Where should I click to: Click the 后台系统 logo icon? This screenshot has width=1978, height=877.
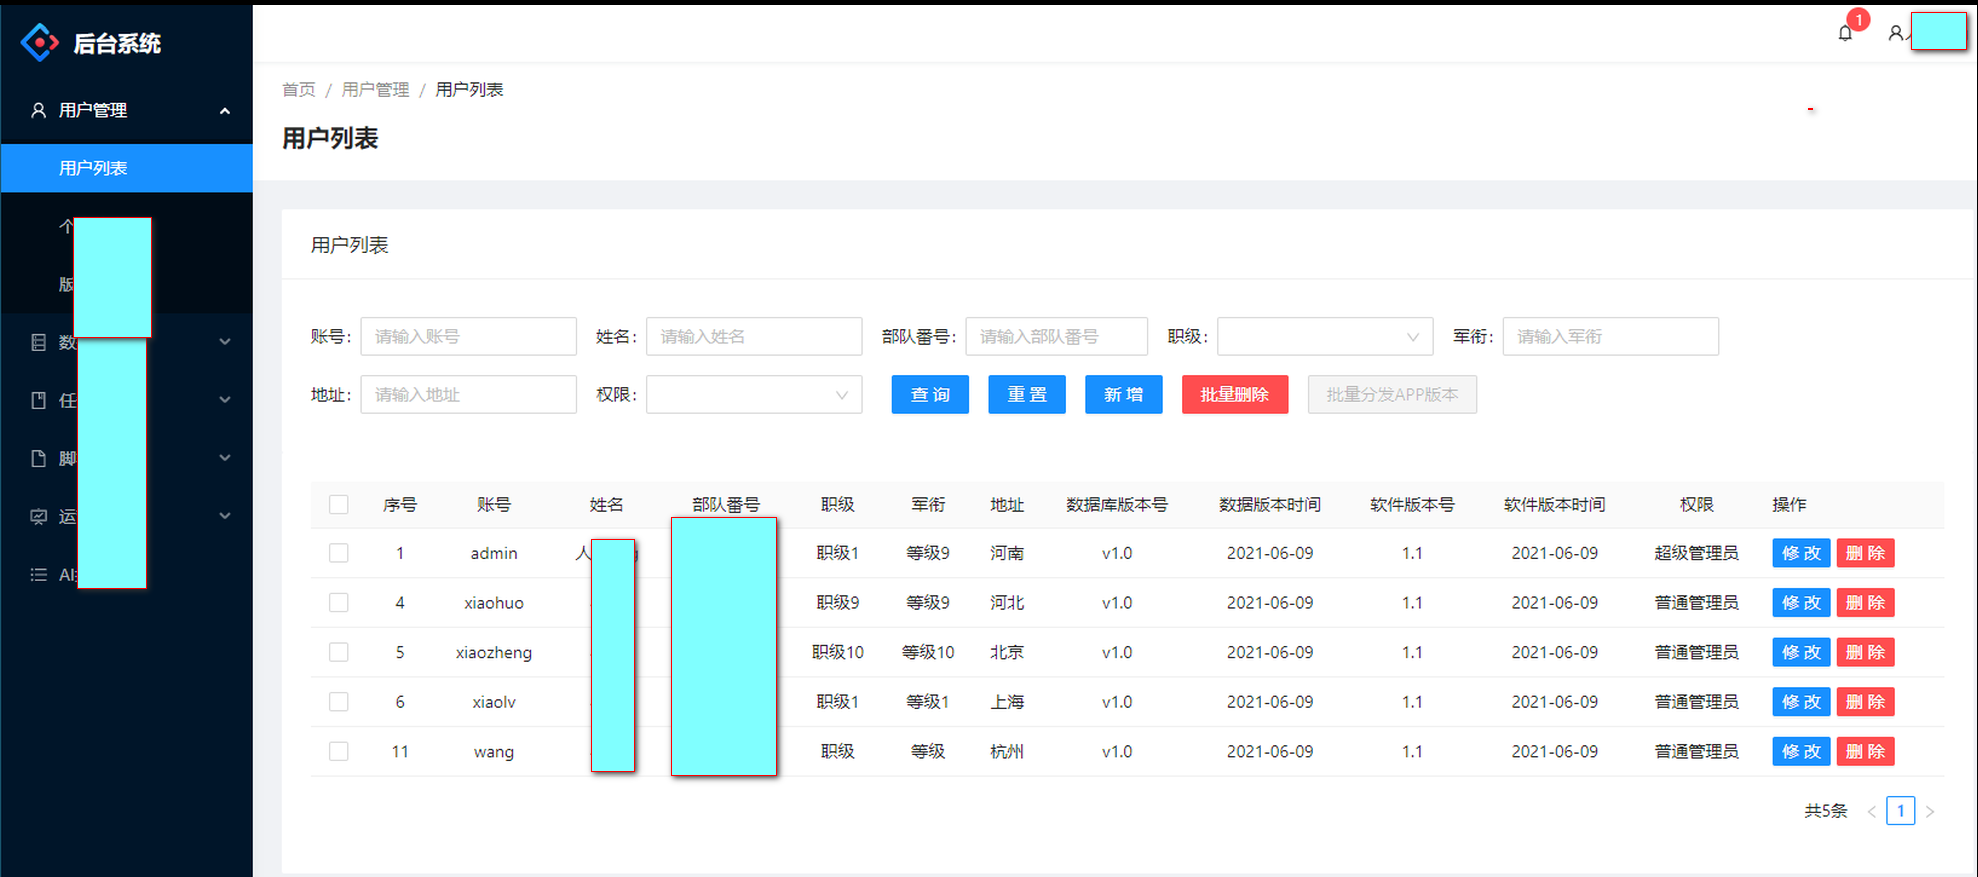tap(40, 43)
